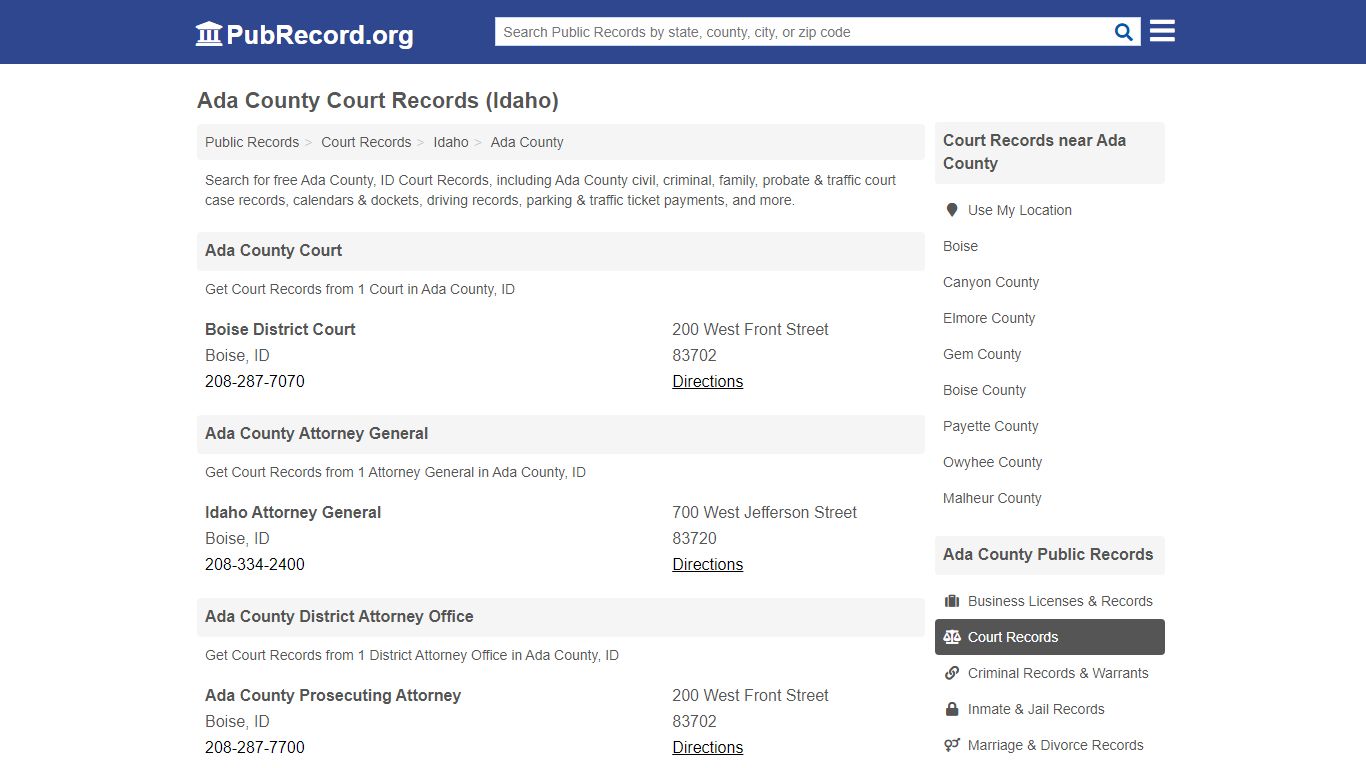Screen dimensions: 1366x768
Task: Open Marriage & Divorce Records menu item
Action: (x=1050, y=745)
